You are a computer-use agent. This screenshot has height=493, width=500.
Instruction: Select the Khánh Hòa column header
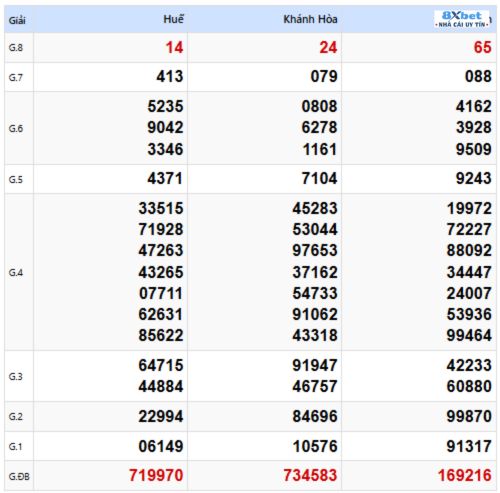pyautogui.click(x=310, y=19)
